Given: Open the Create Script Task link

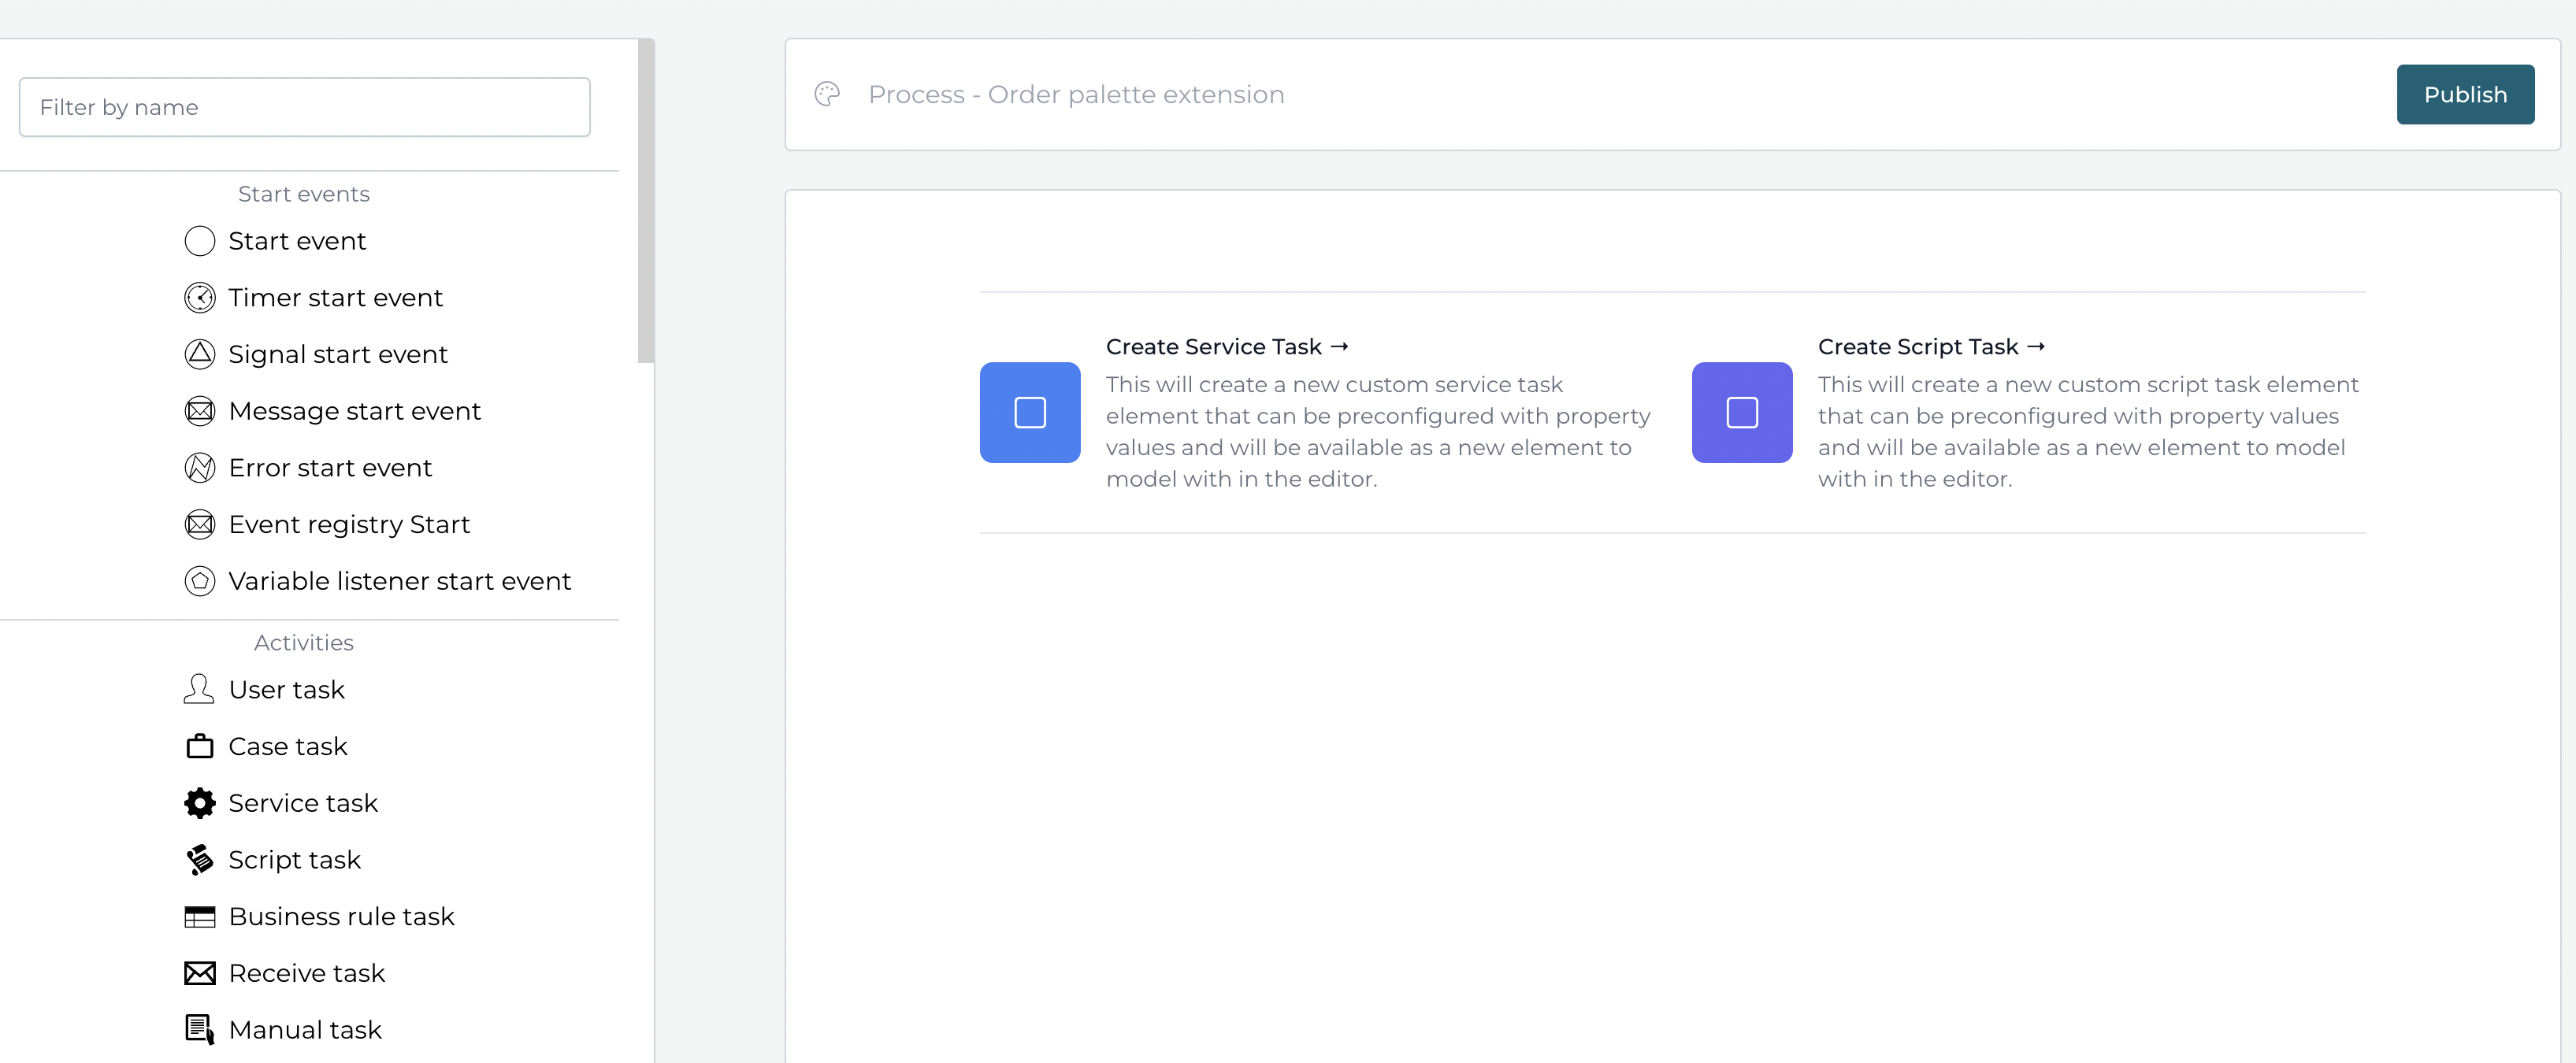Looking at the screenshot, I should click(x=1930, y=347).
